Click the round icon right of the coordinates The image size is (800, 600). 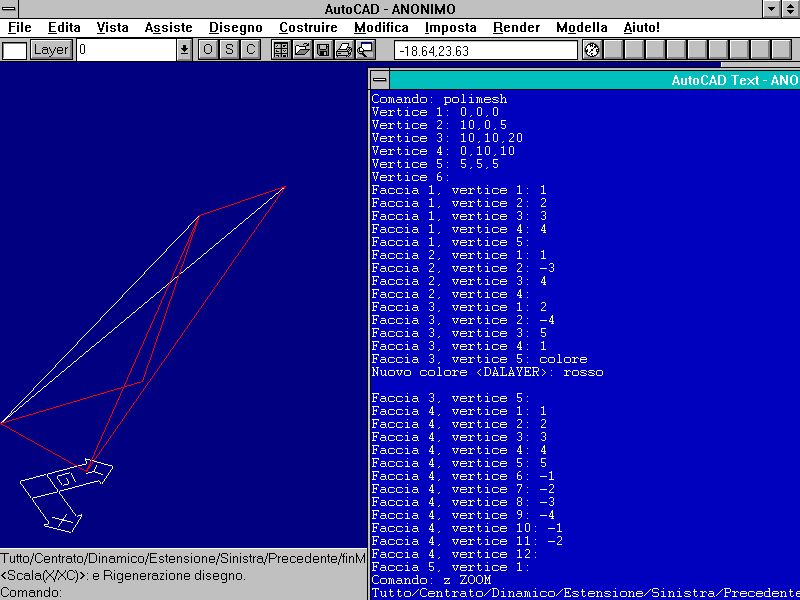(592, 50)
